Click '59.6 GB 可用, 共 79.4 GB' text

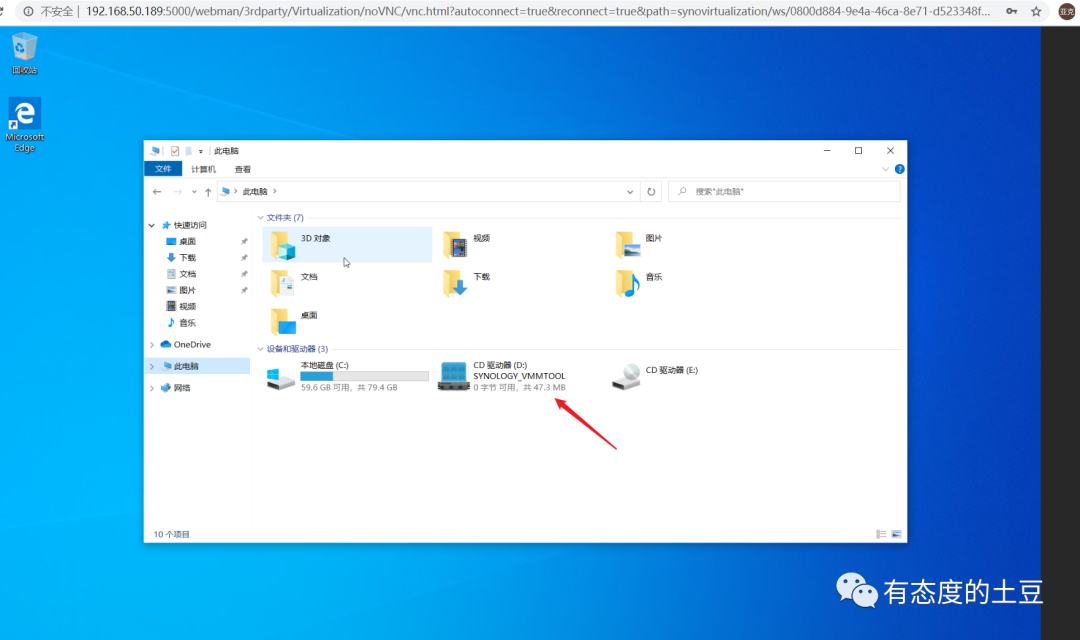[x=349, y=387]
